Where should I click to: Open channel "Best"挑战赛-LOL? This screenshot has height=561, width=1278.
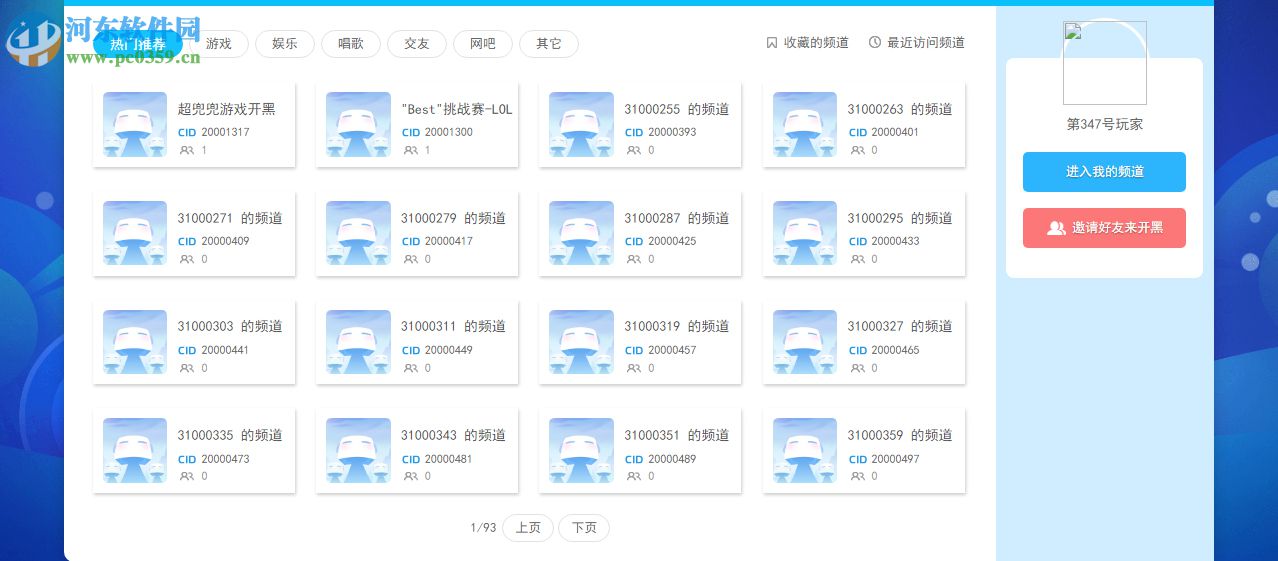pyautogui.click(x=417, y=125)
